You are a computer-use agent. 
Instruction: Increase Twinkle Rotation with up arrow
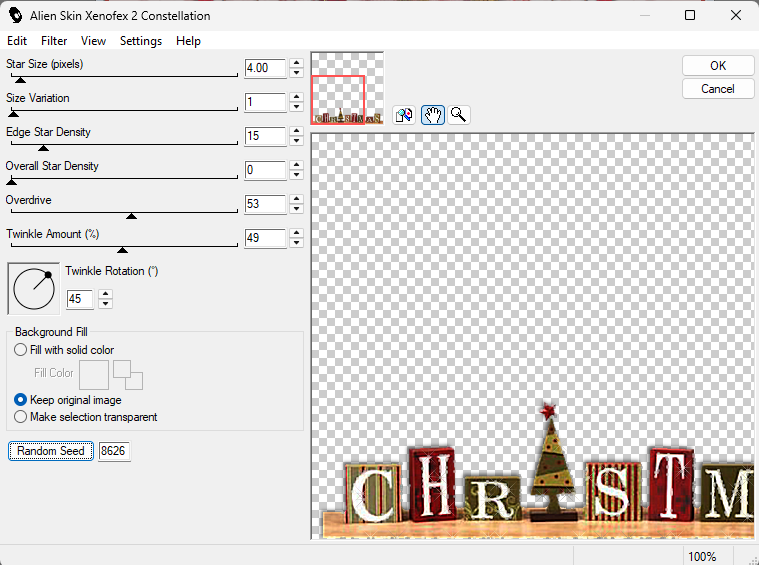[x=105, y=294]
